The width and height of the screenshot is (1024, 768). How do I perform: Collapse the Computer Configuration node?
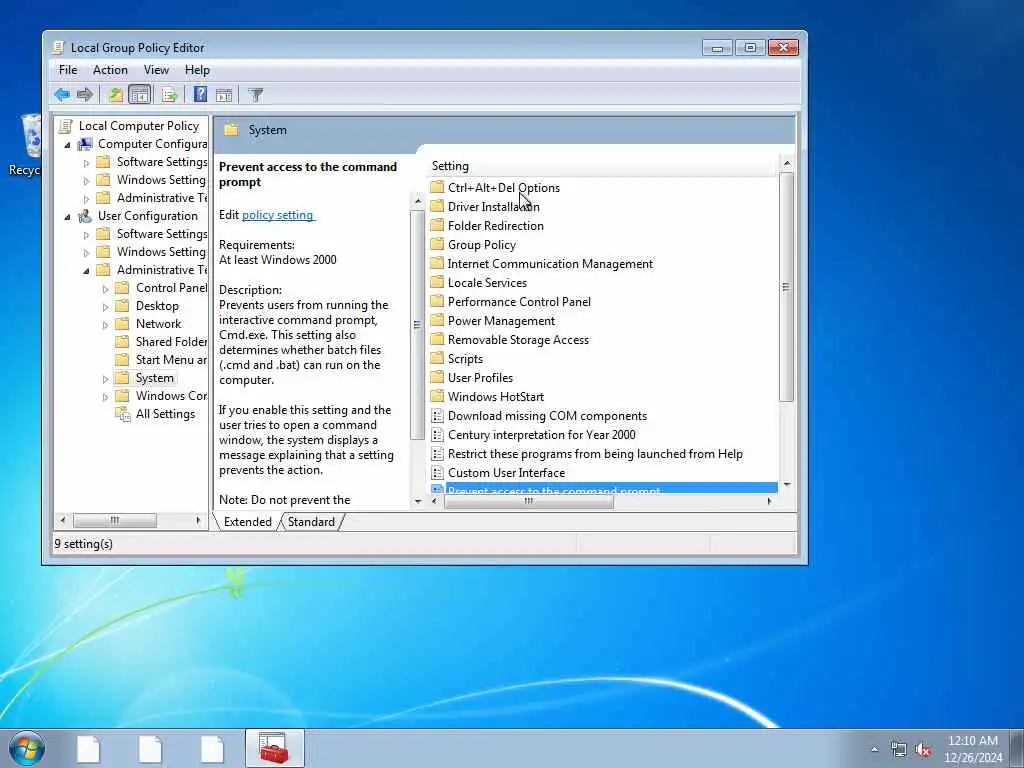click(x=67, y=145)
